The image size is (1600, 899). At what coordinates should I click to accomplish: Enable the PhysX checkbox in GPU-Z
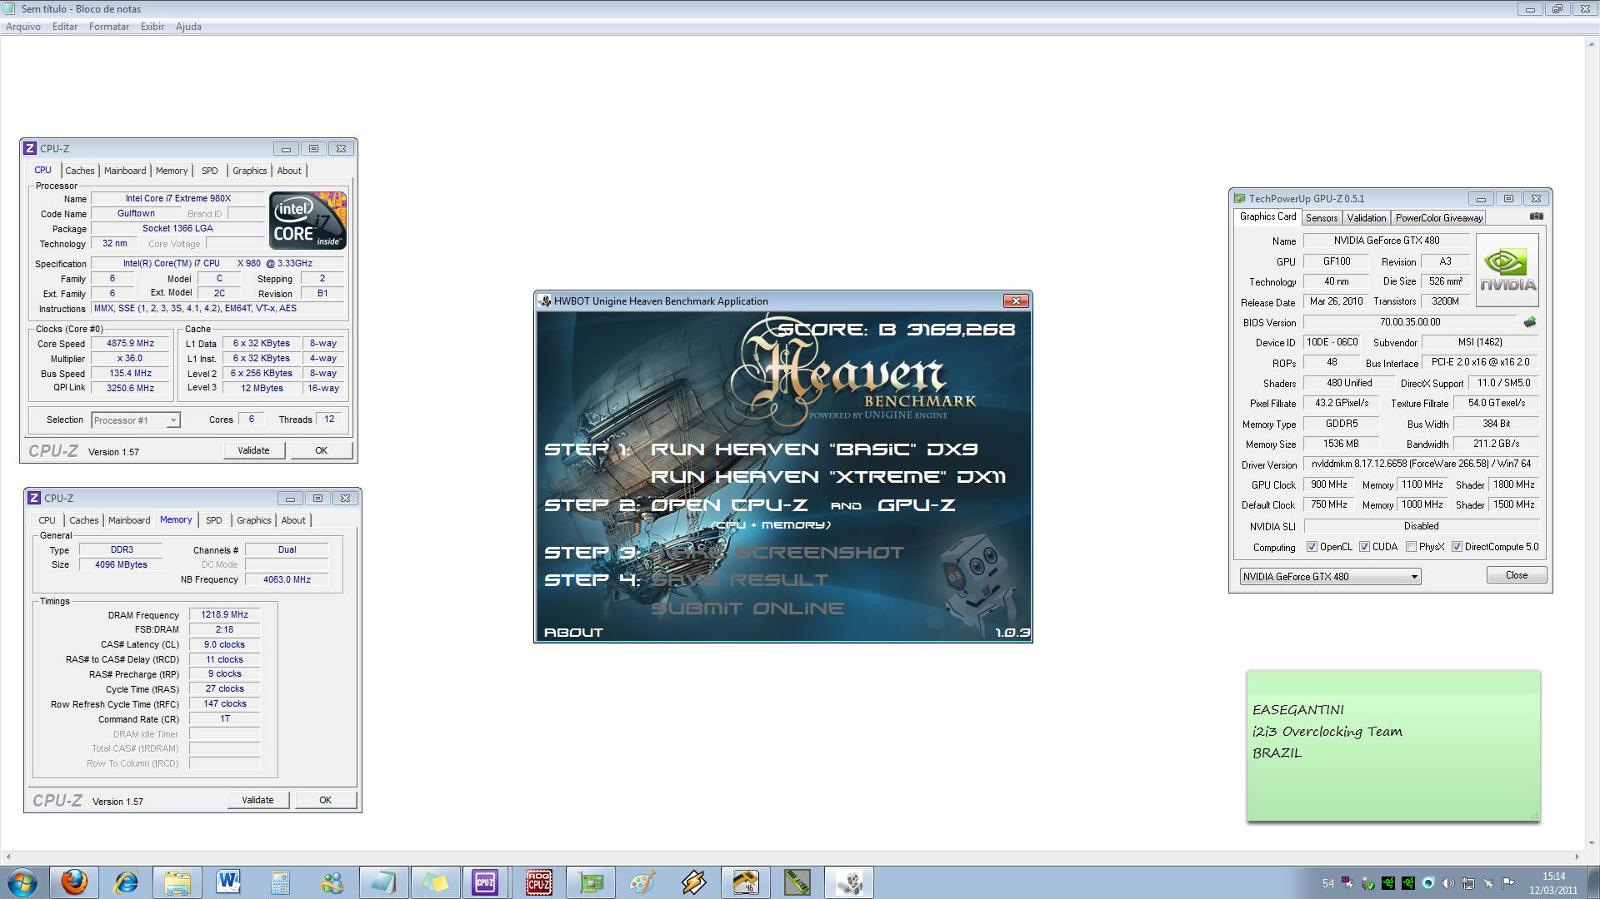coord(1411,547)
